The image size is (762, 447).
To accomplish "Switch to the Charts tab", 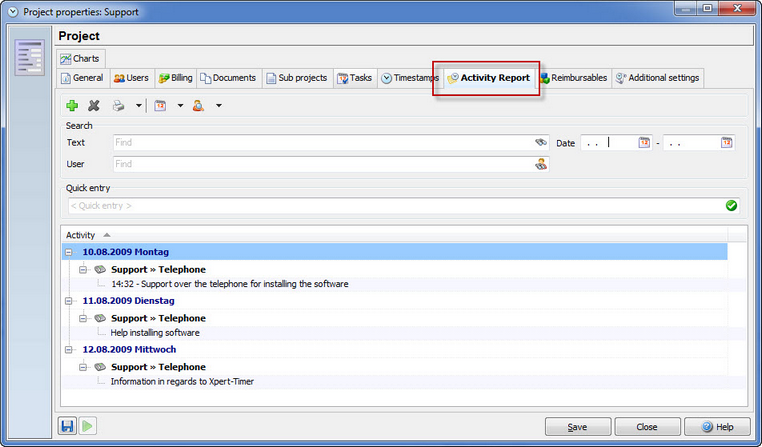I will [80, 59].
